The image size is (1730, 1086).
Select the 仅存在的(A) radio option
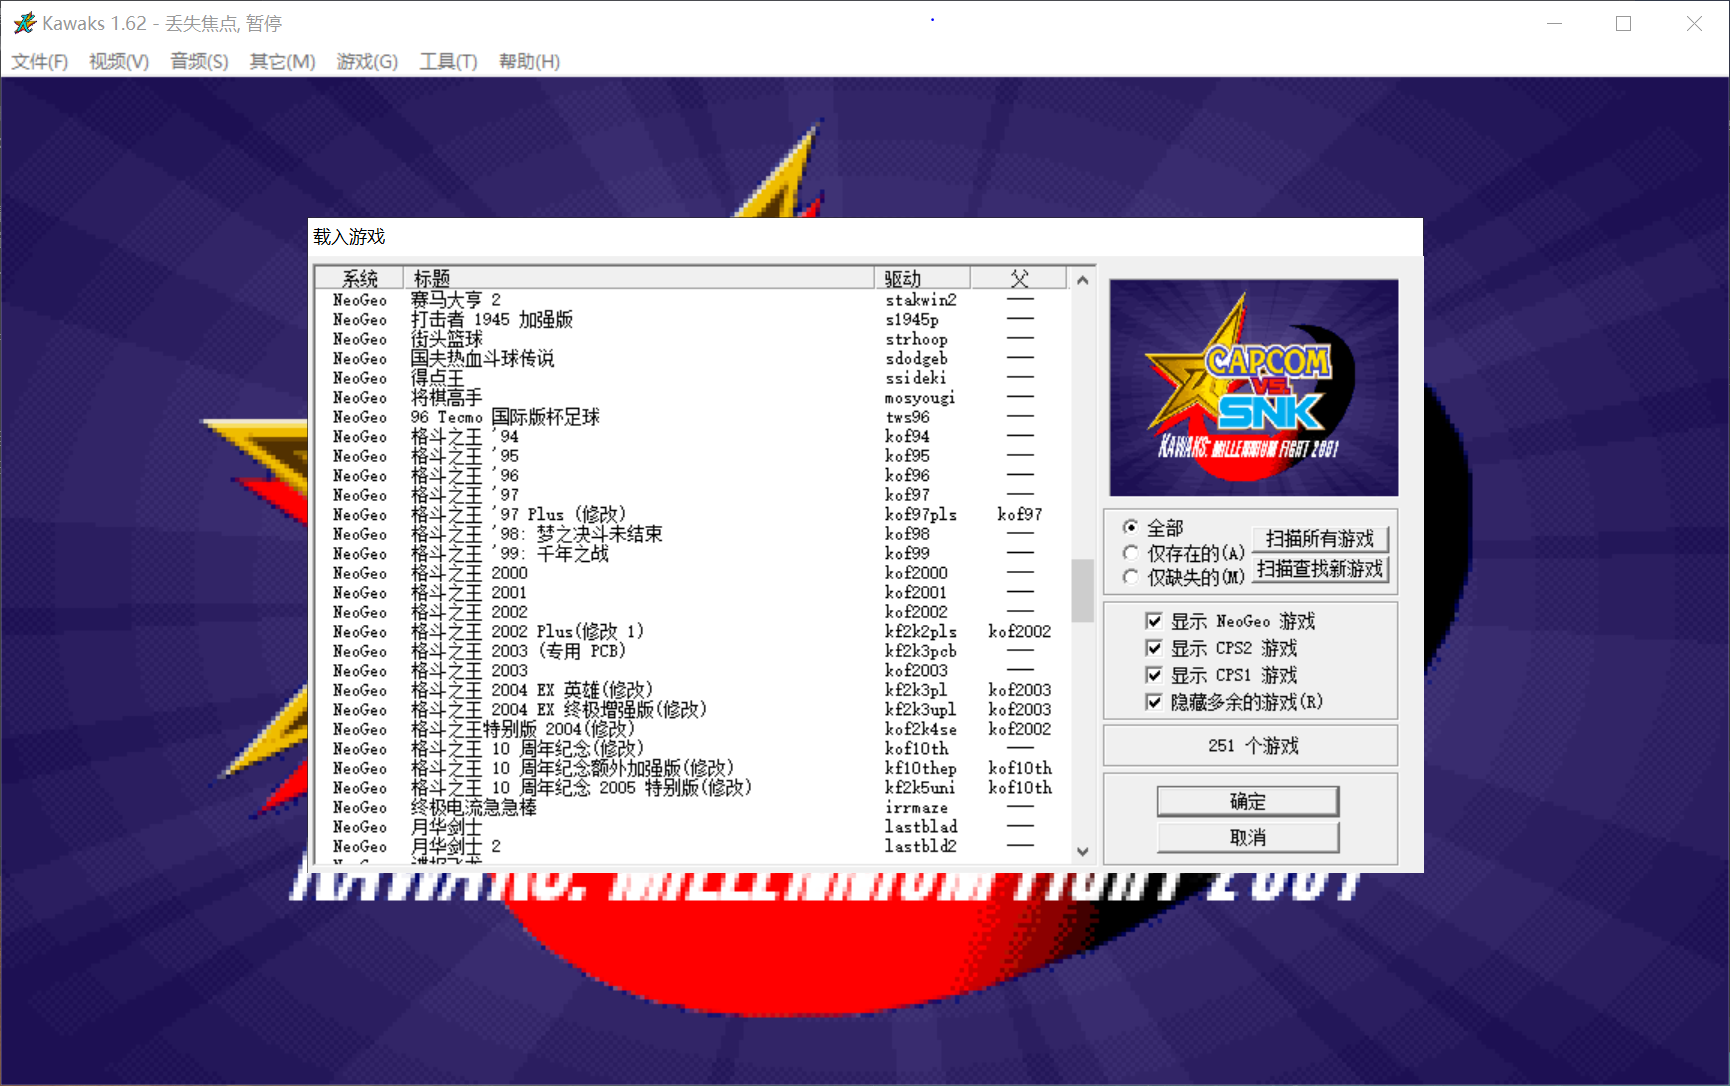coord(1130,552)
